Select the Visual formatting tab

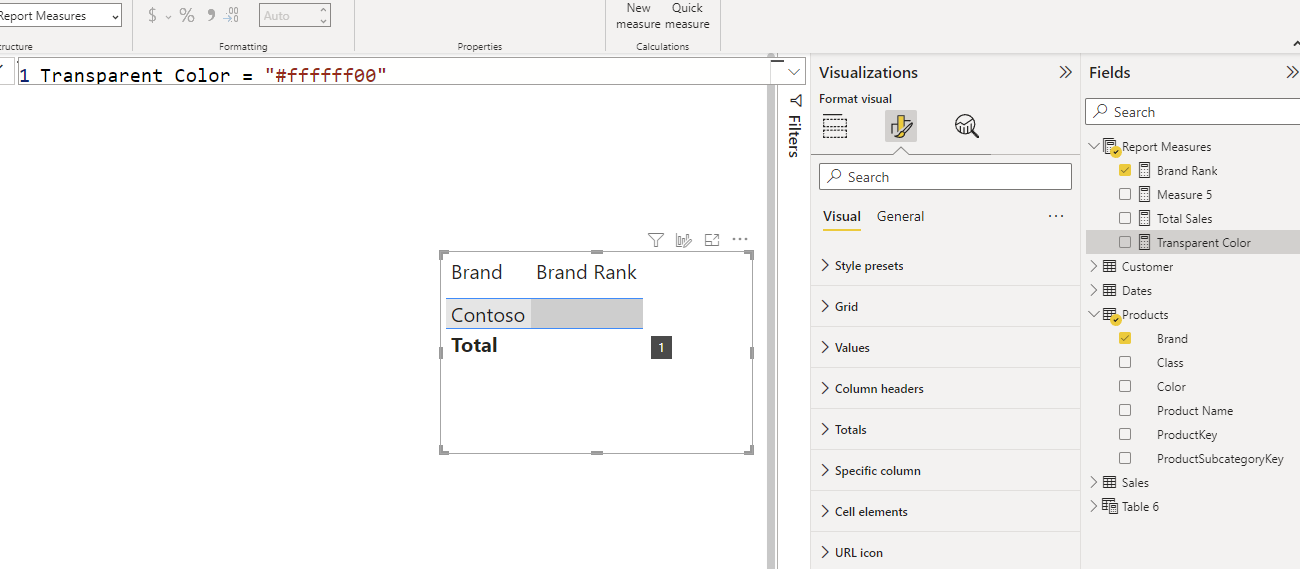click(x=841, y=217)
